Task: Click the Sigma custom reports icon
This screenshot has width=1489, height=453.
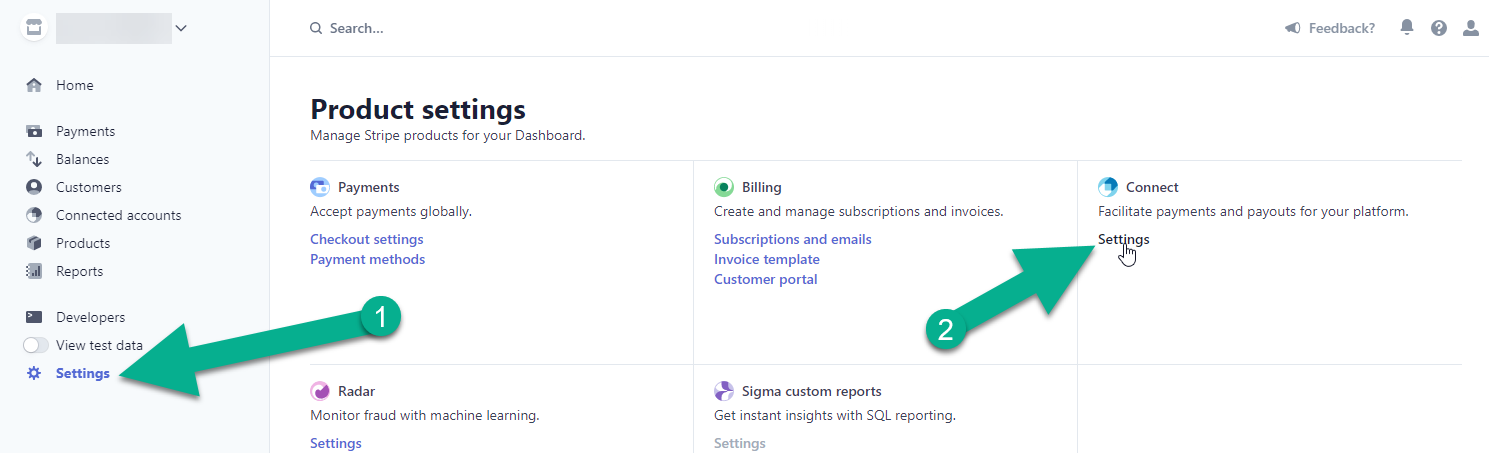Action: click(724, 391)
